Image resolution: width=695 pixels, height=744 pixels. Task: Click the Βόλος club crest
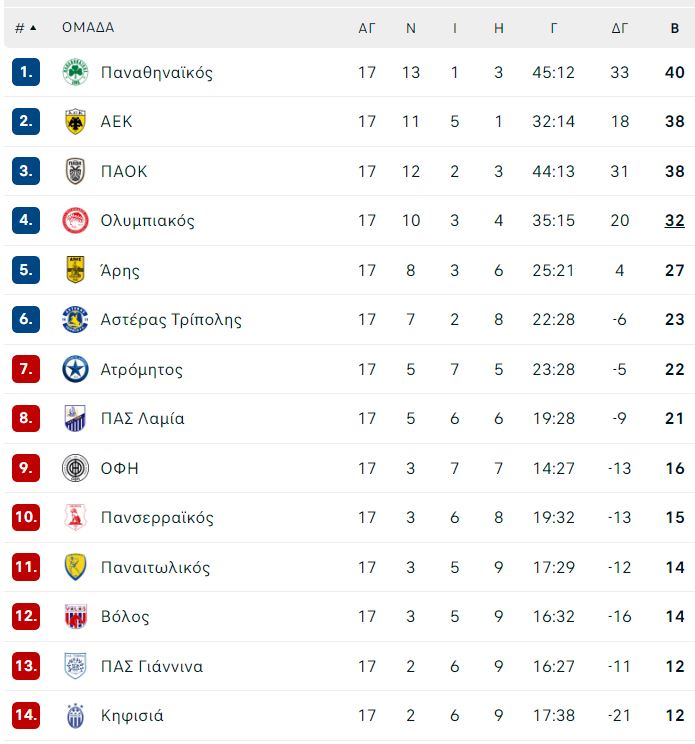(75, 616)
